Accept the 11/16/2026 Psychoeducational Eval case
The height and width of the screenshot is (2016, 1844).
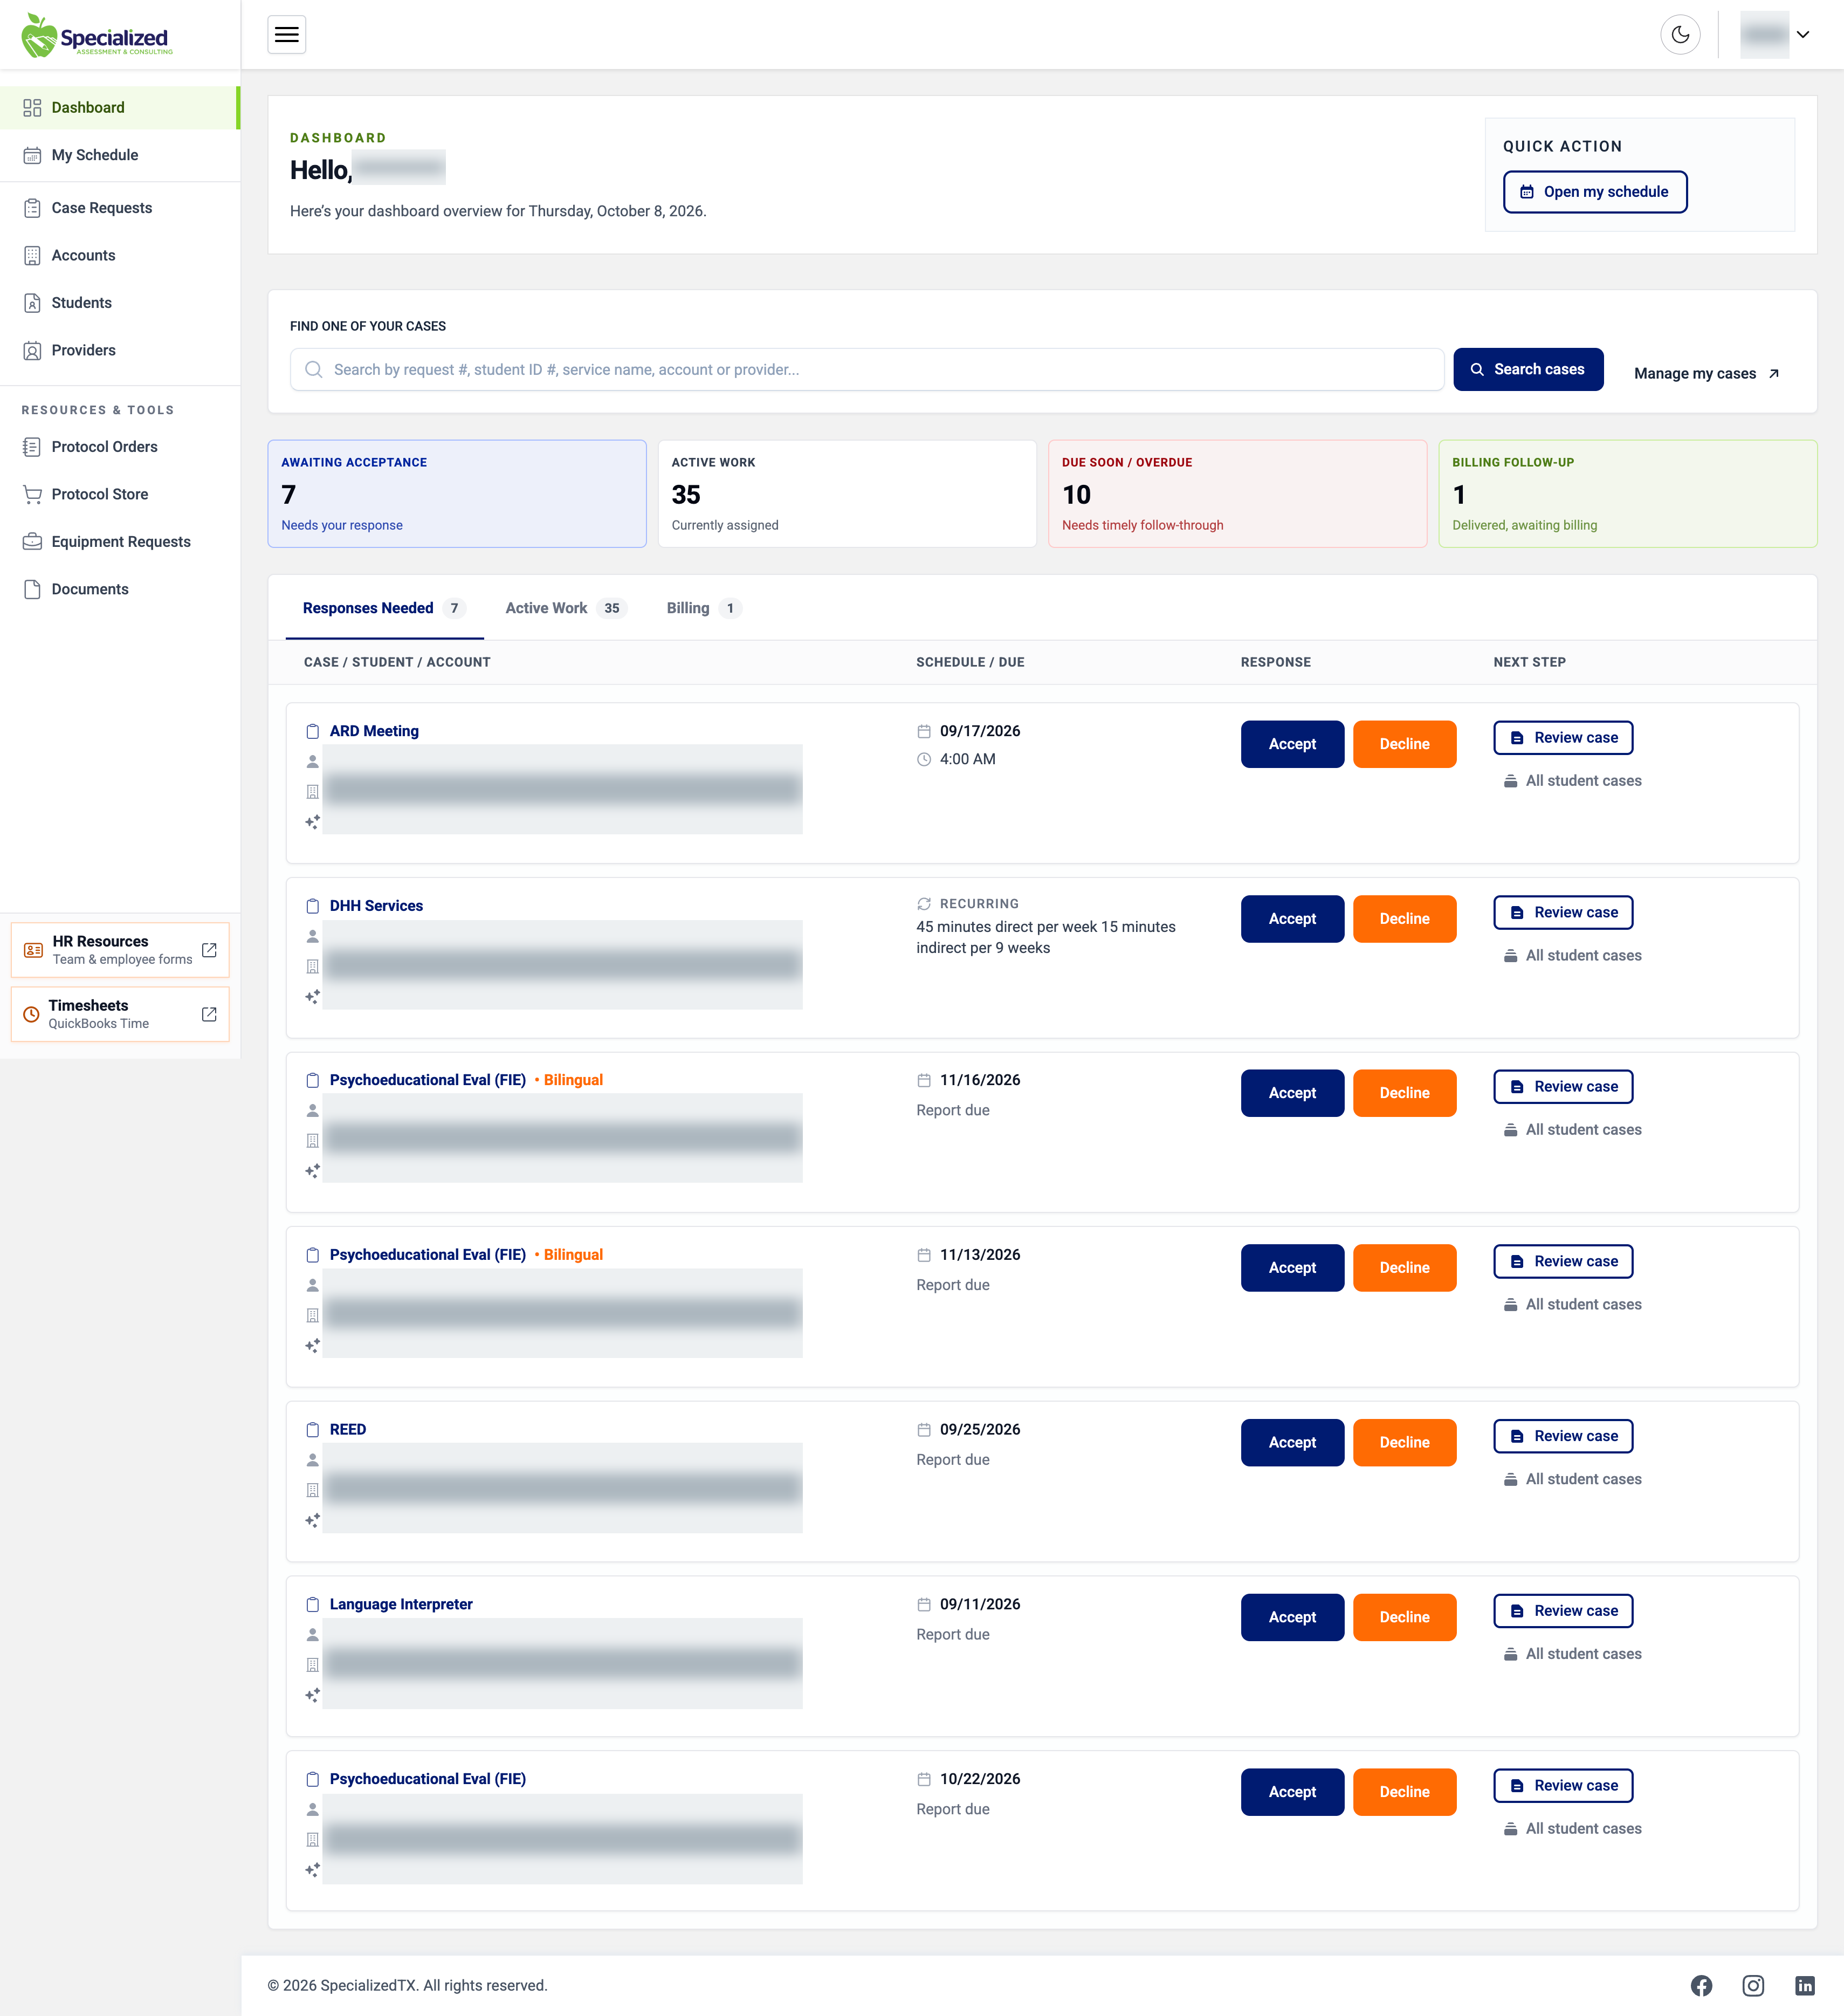click(1292, 1093)
